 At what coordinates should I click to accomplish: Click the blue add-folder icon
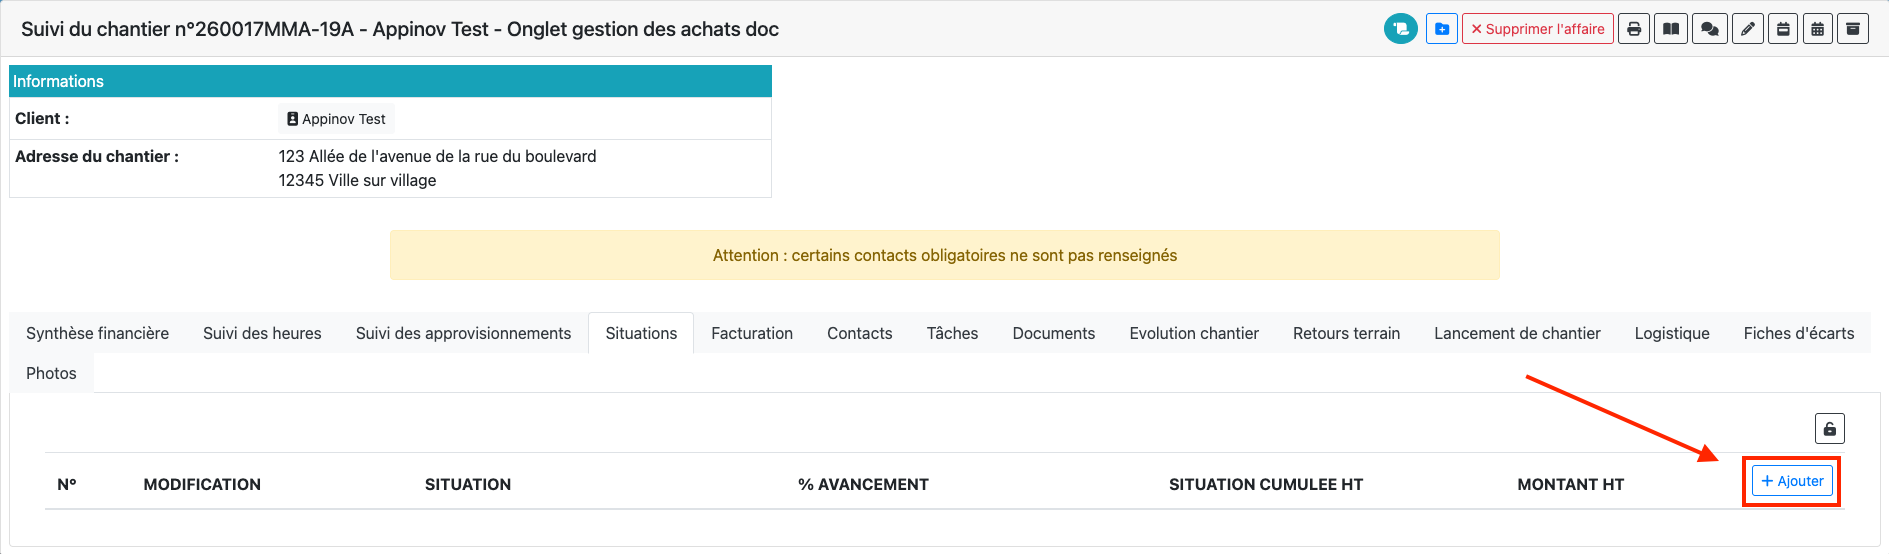pyautogui.click(x=1441, y=29)
